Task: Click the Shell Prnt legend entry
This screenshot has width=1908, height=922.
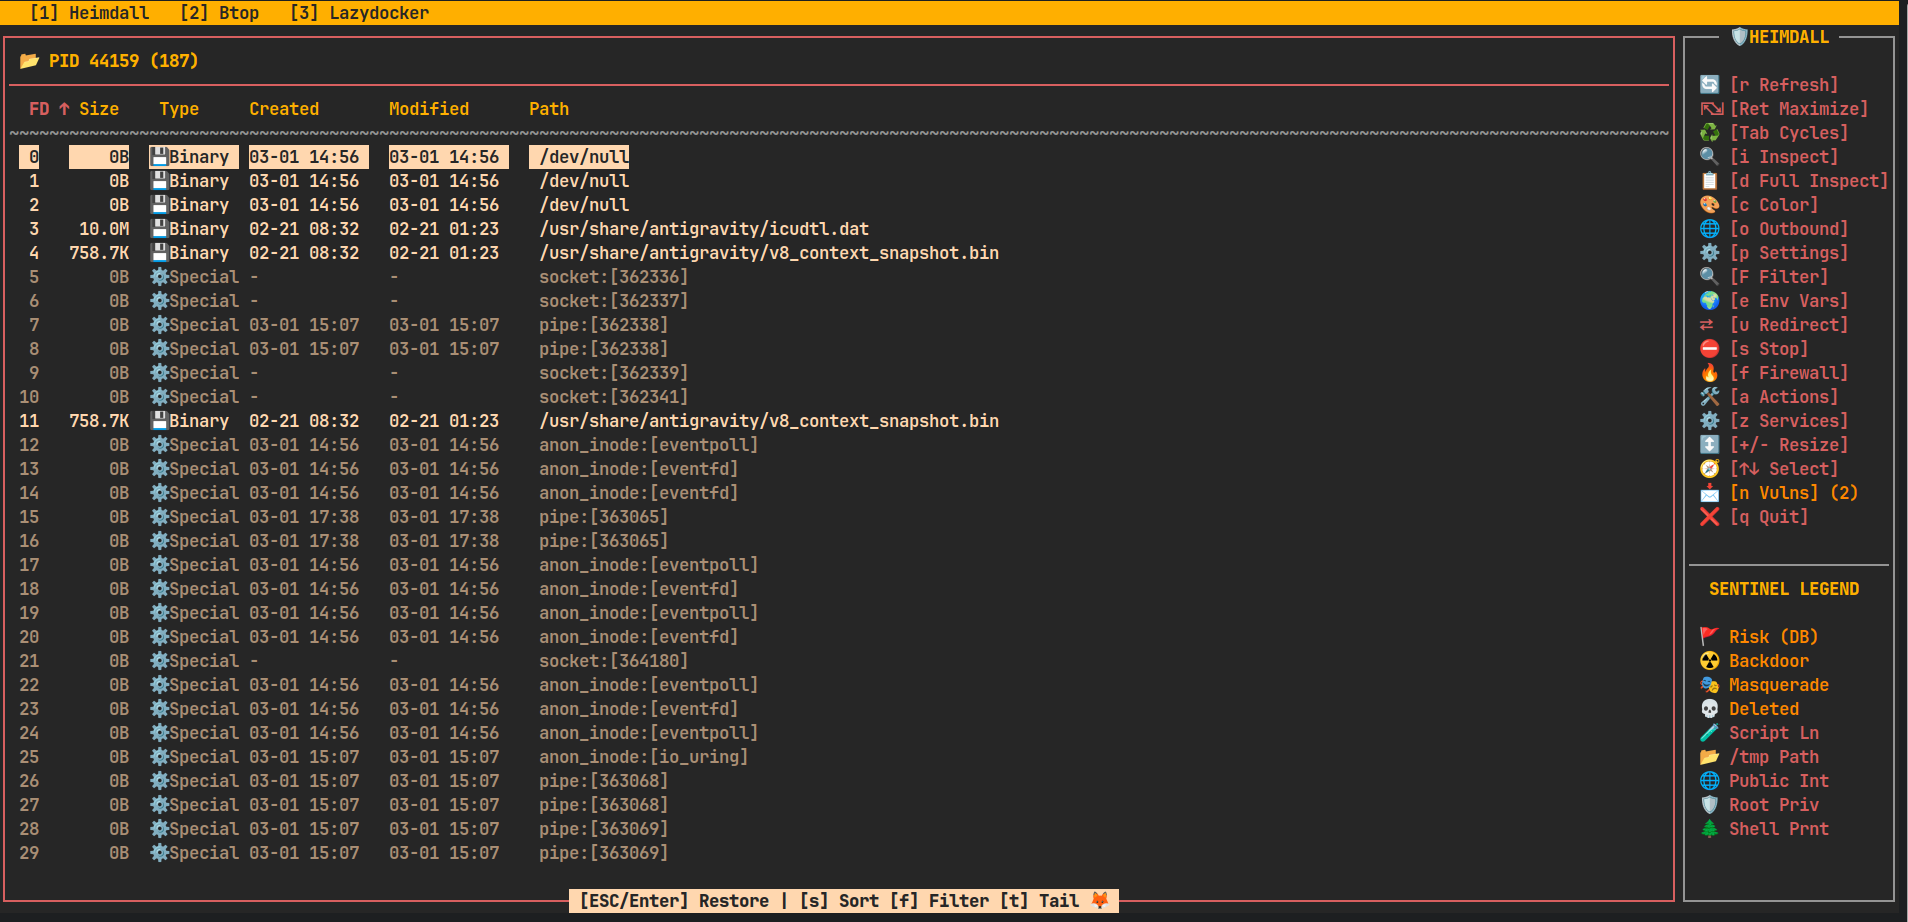Action: point(1764,829)
